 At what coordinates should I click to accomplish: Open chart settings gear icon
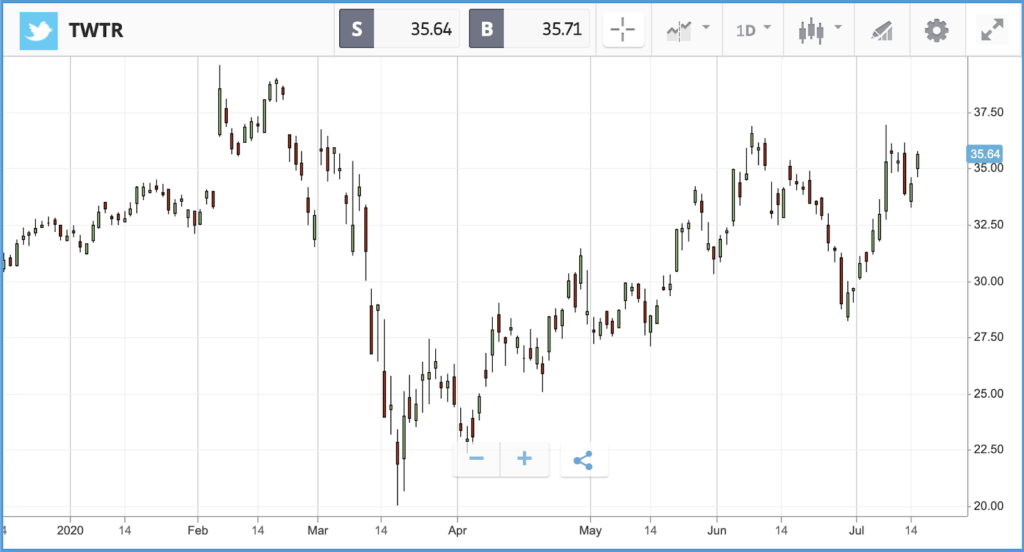(x=936, y=30)
